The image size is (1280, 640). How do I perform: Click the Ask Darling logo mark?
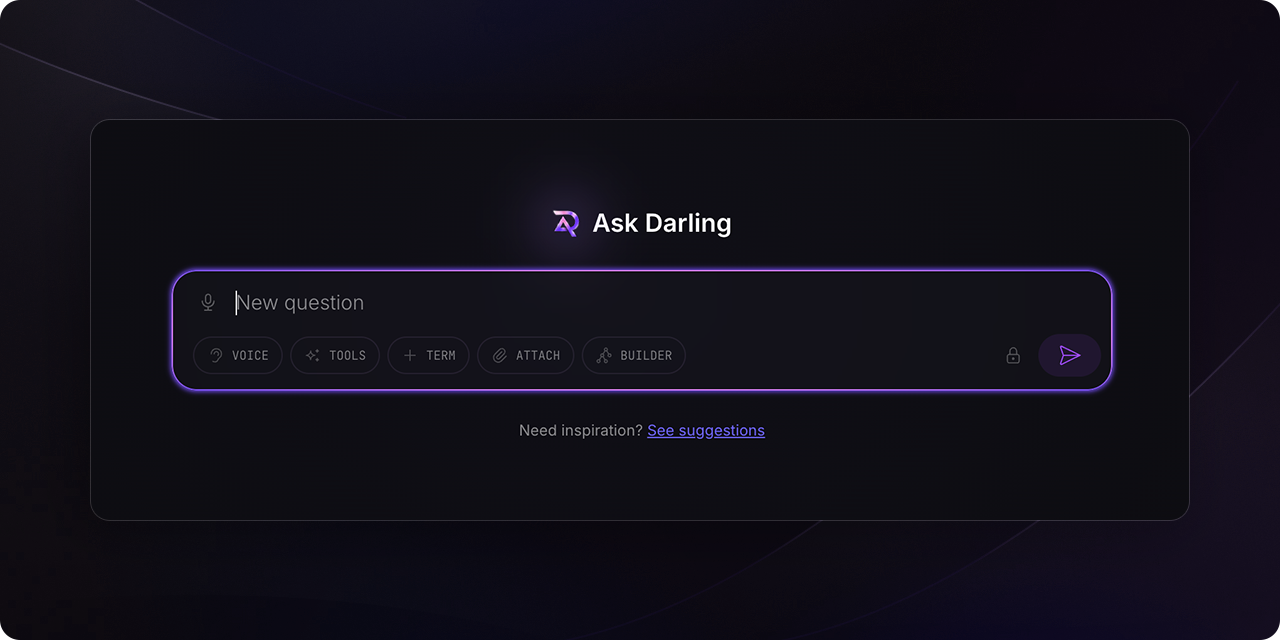(566, 223)
